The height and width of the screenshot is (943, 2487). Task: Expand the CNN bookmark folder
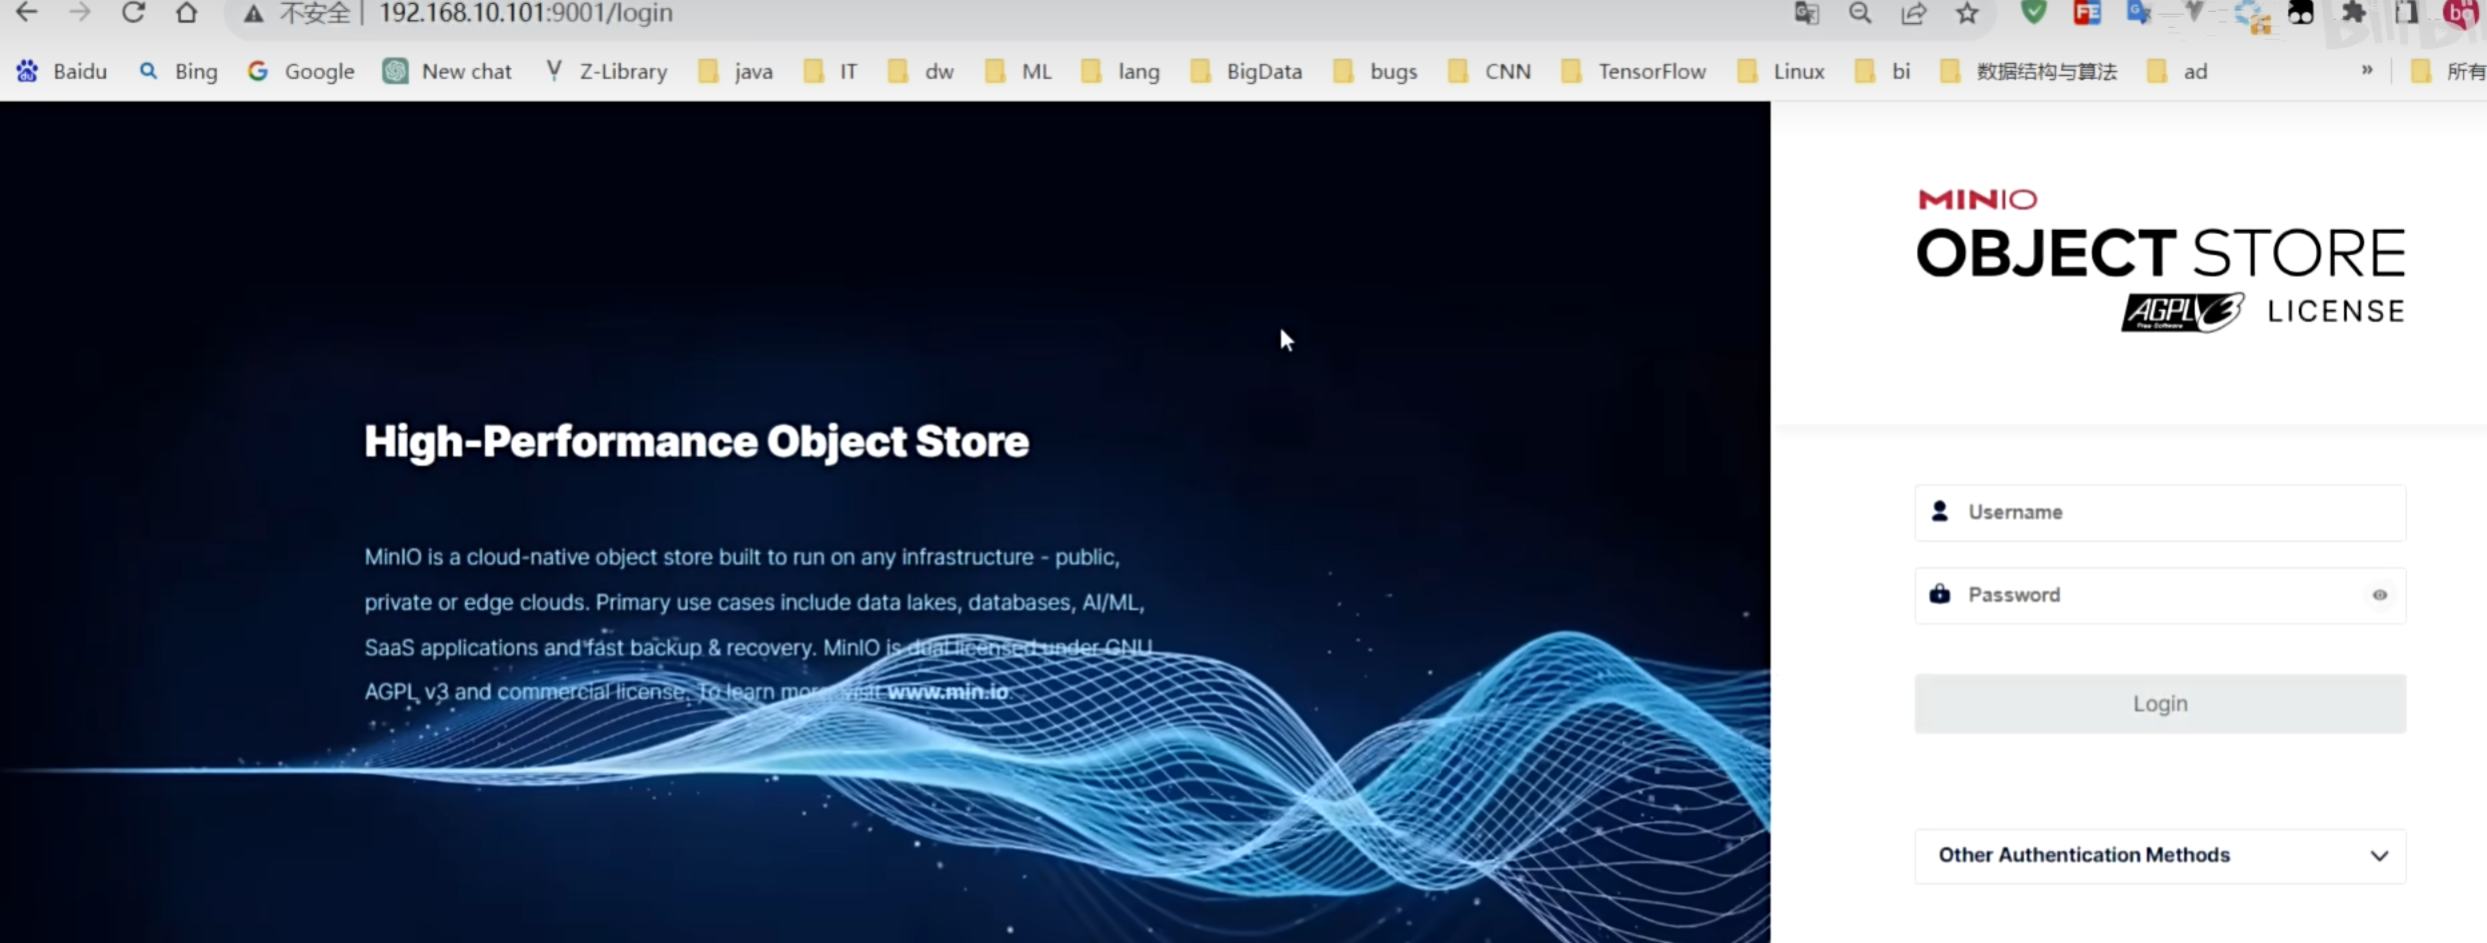(1490, 71)
